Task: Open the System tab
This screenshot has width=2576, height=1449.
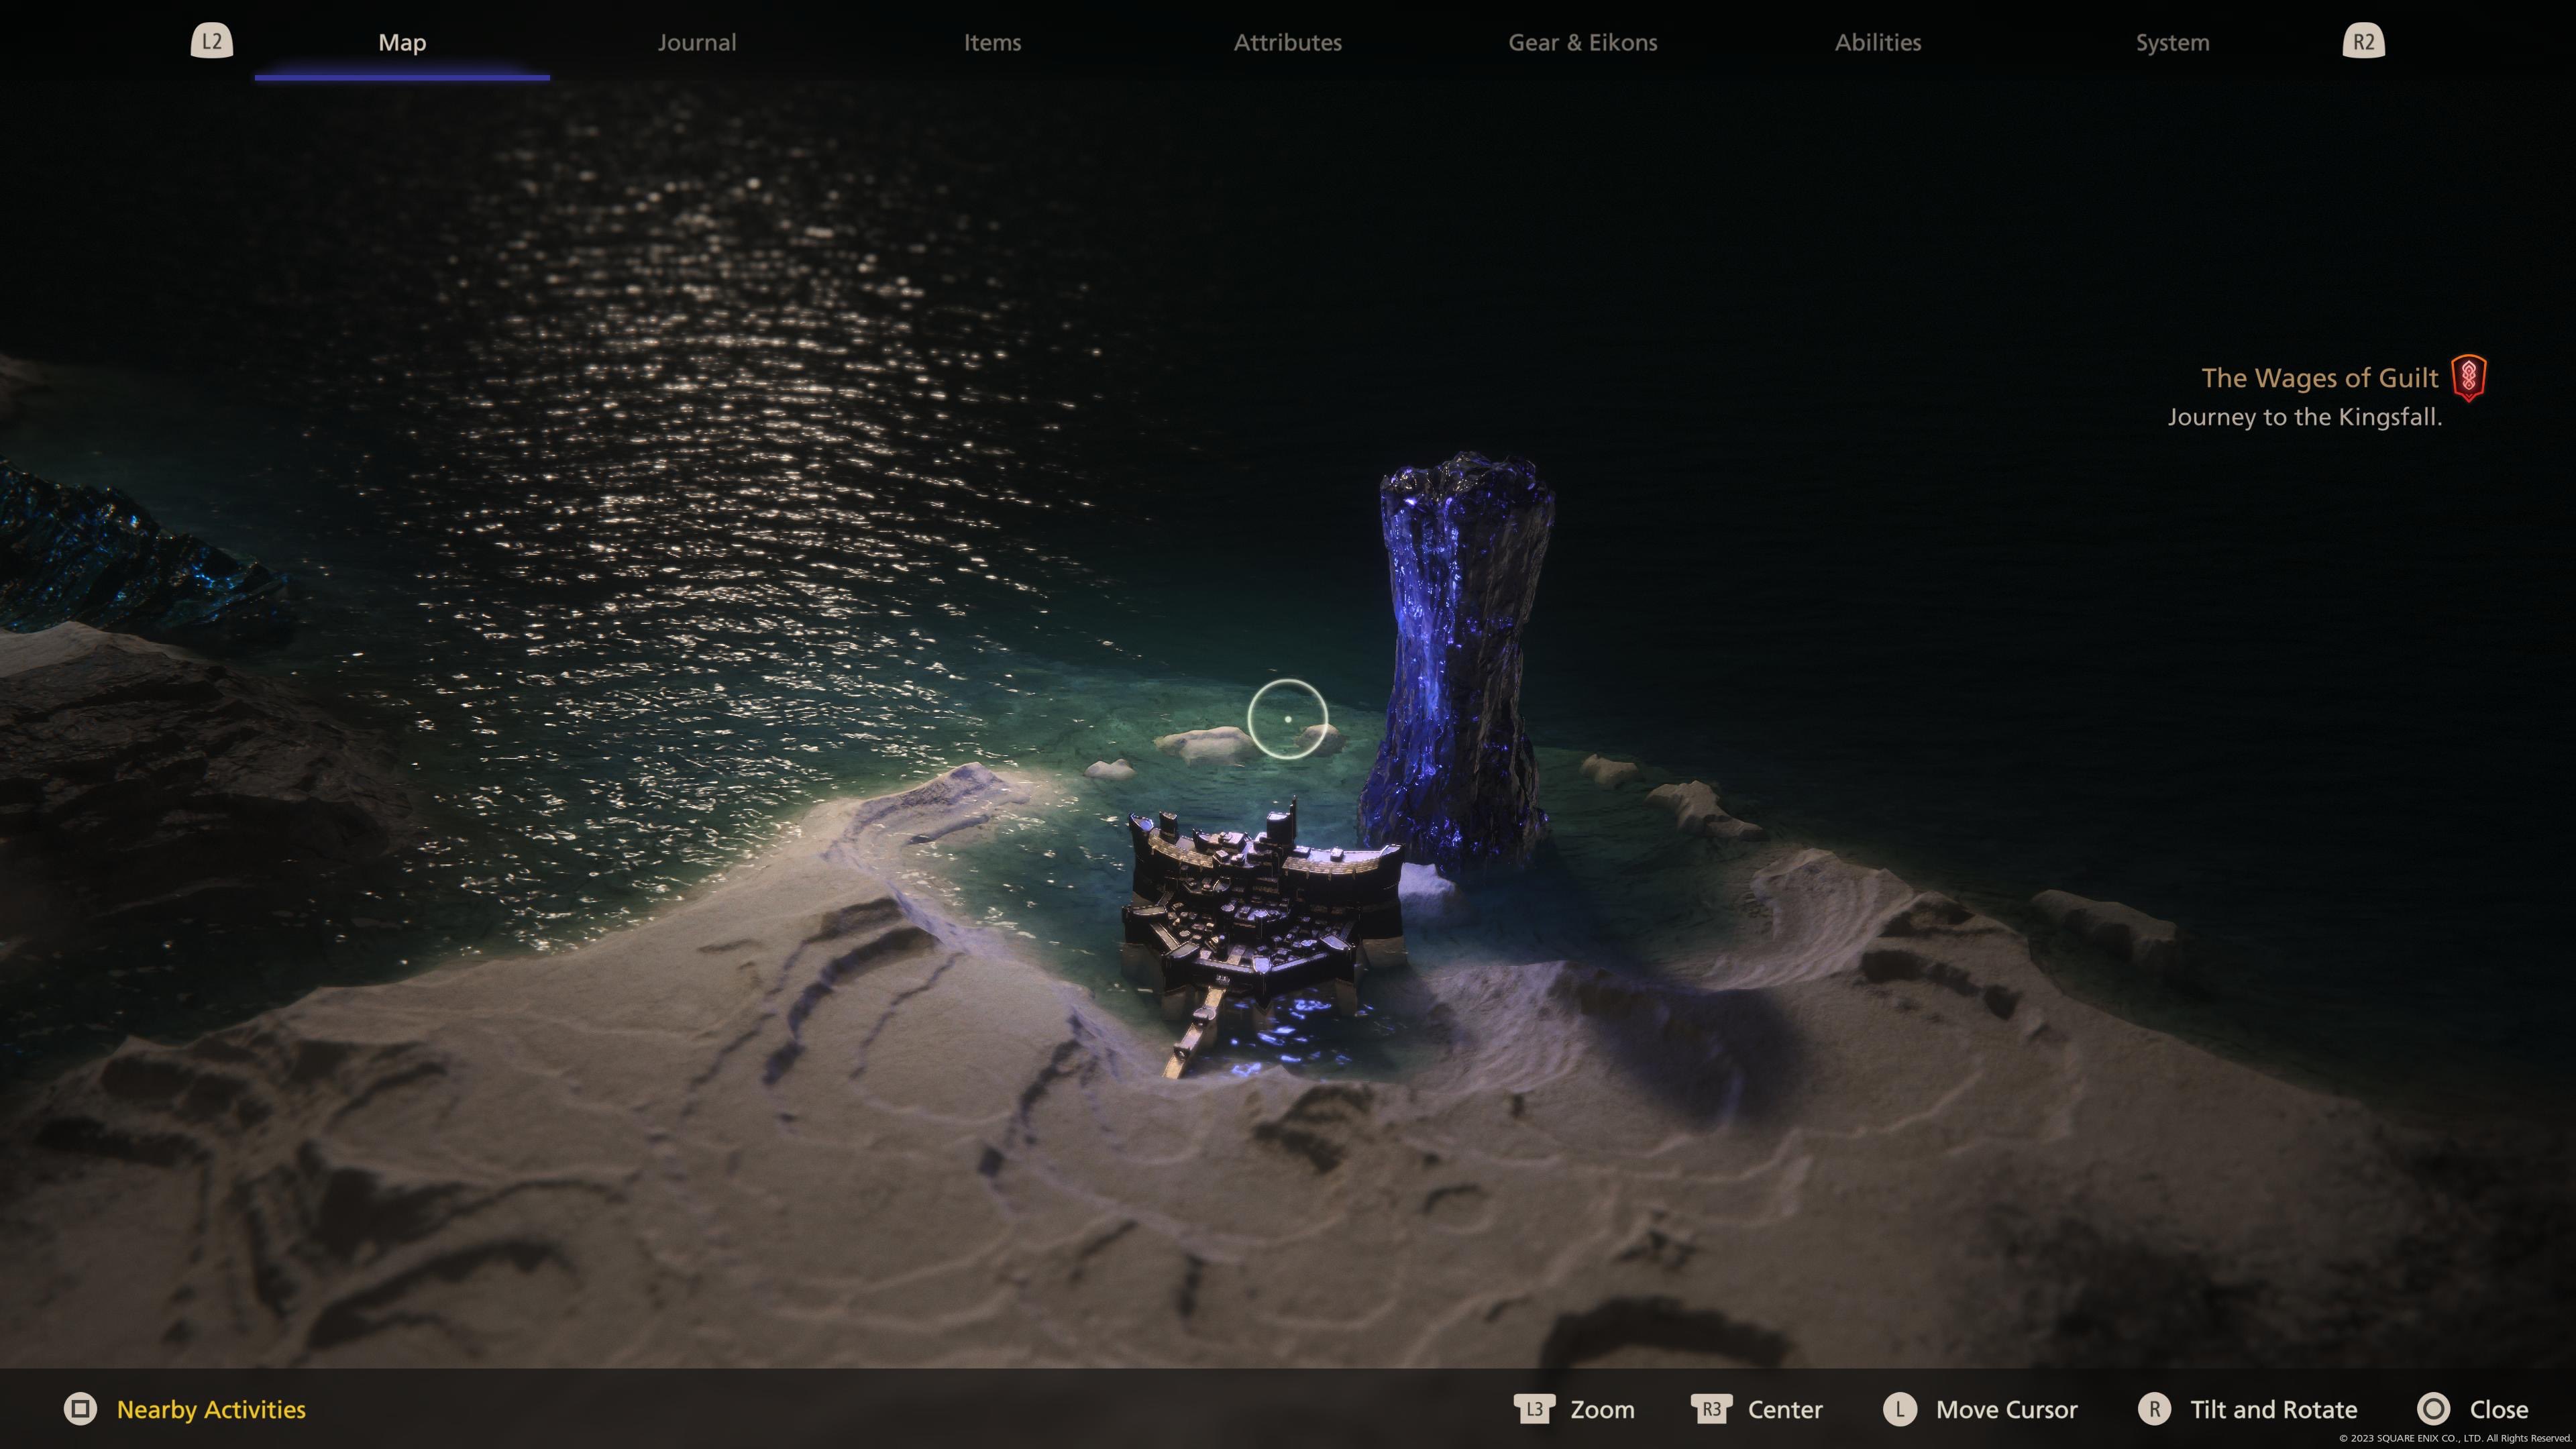Action: [2172, 42]
